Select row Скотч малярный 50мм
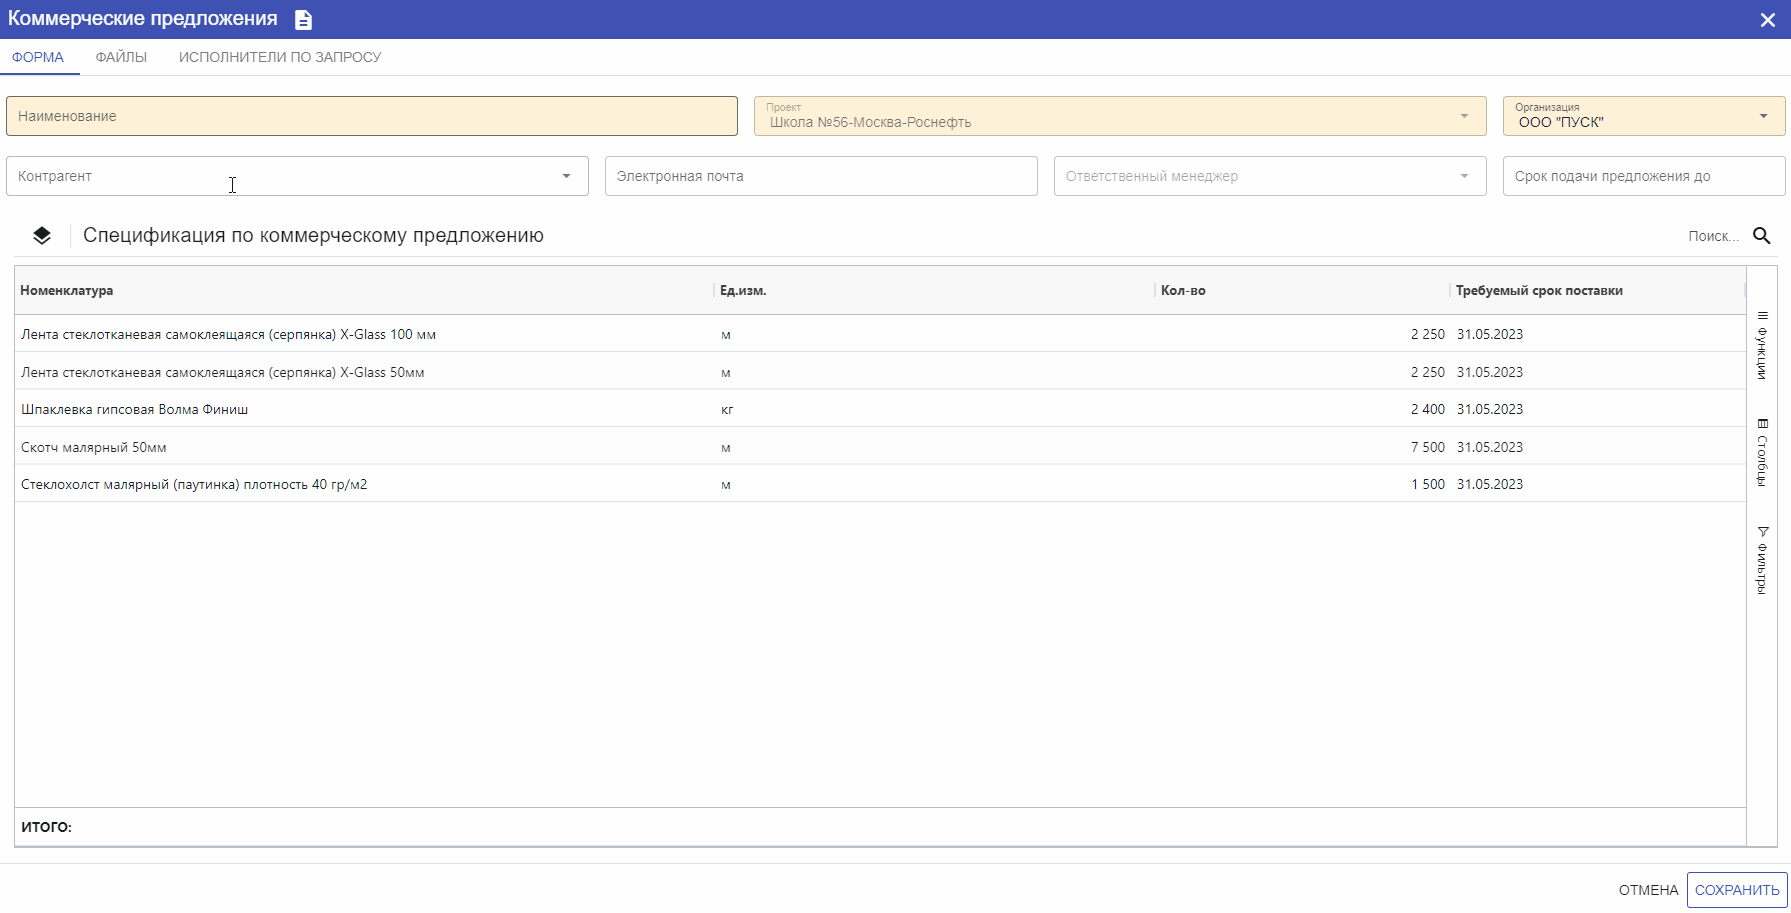Image resolution: width=1791 pixels, height=913 pixels. pyautogui.click(x=880, y=447)
